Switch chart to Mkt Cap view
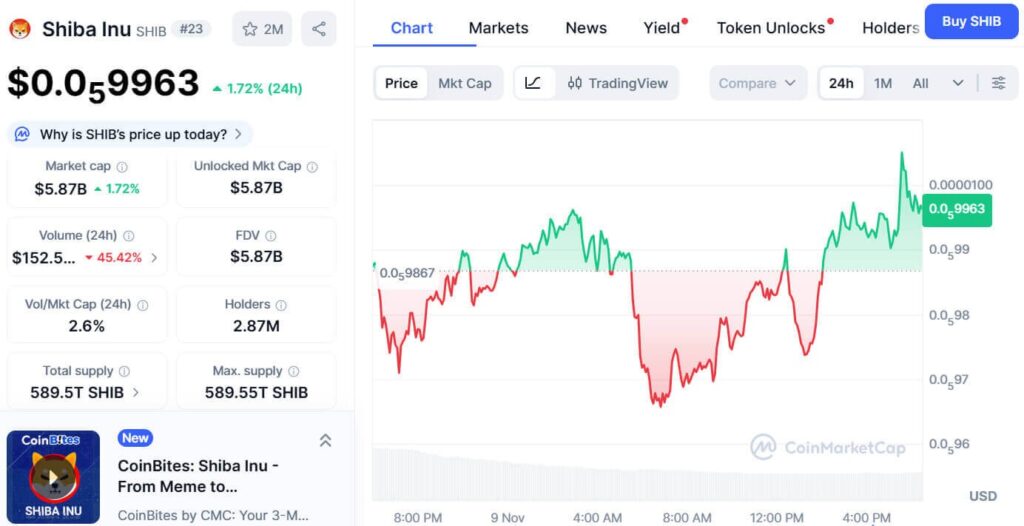The image size is (1024, 526). [465, 83]
